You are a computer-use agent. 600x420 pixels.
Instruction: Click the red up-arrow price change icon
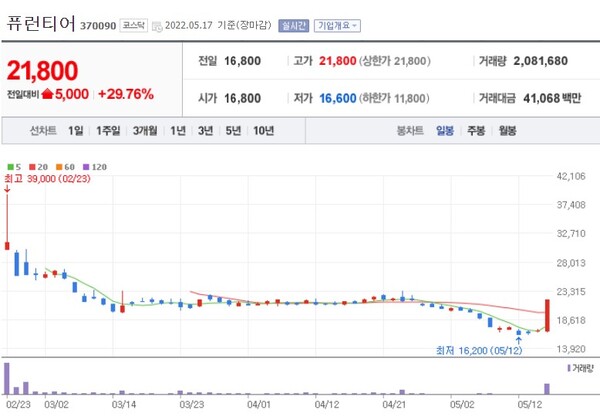[47, 94]
